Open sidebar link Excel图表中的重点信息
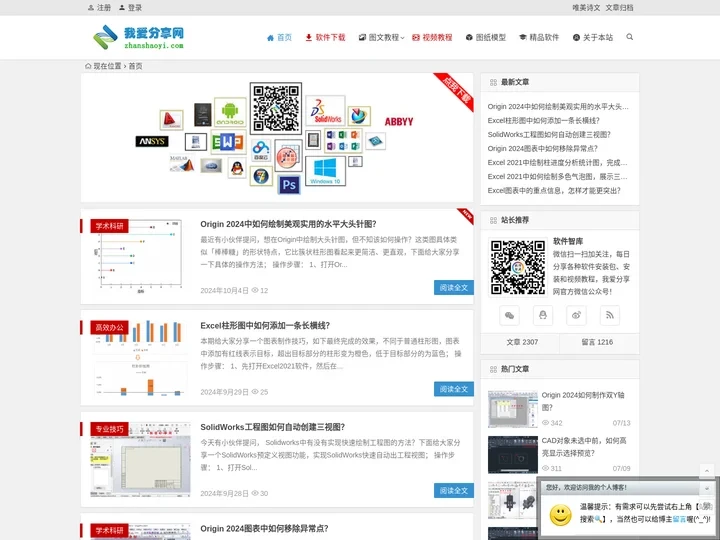This screenshot has height=540, width=720. pos(554,191)
